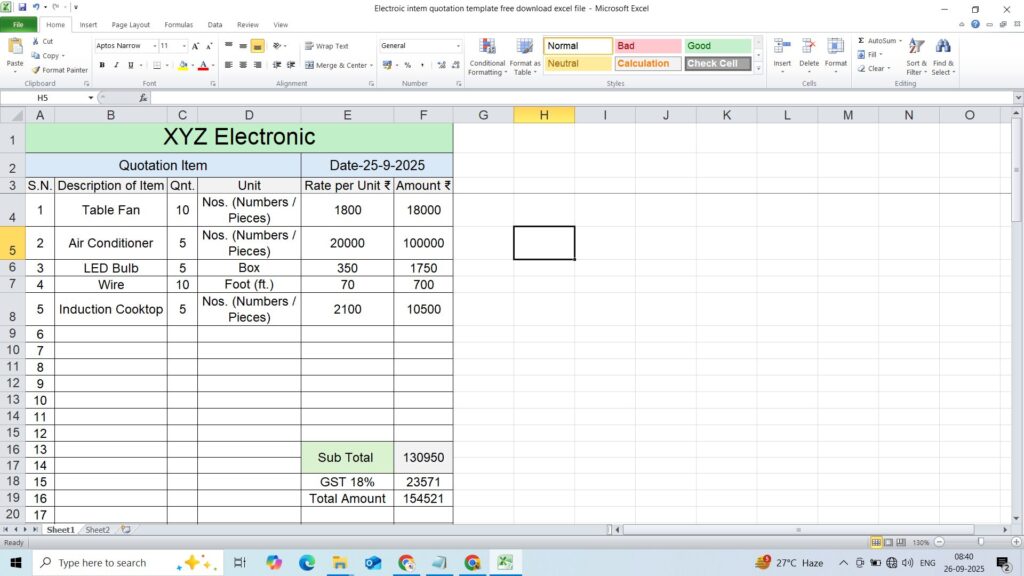Switch to the Formulas ribbon tab
Viewport: 1024px width, 576px height.
(x=178, y=24)
